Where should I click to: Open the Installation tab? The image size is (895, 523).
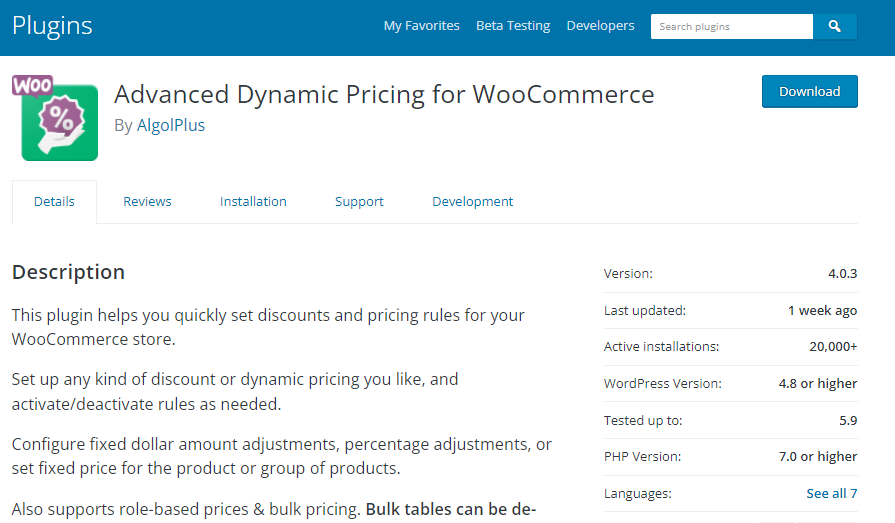tap(253, 202)
